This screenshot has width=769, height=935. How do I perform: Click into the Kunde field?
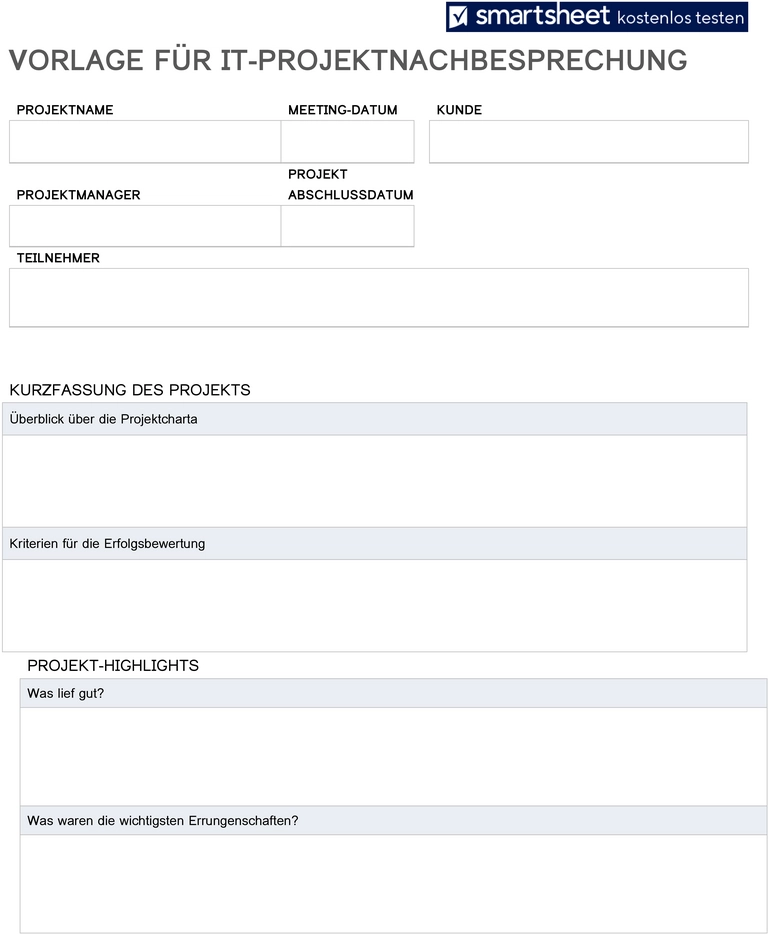pos(589,142)
